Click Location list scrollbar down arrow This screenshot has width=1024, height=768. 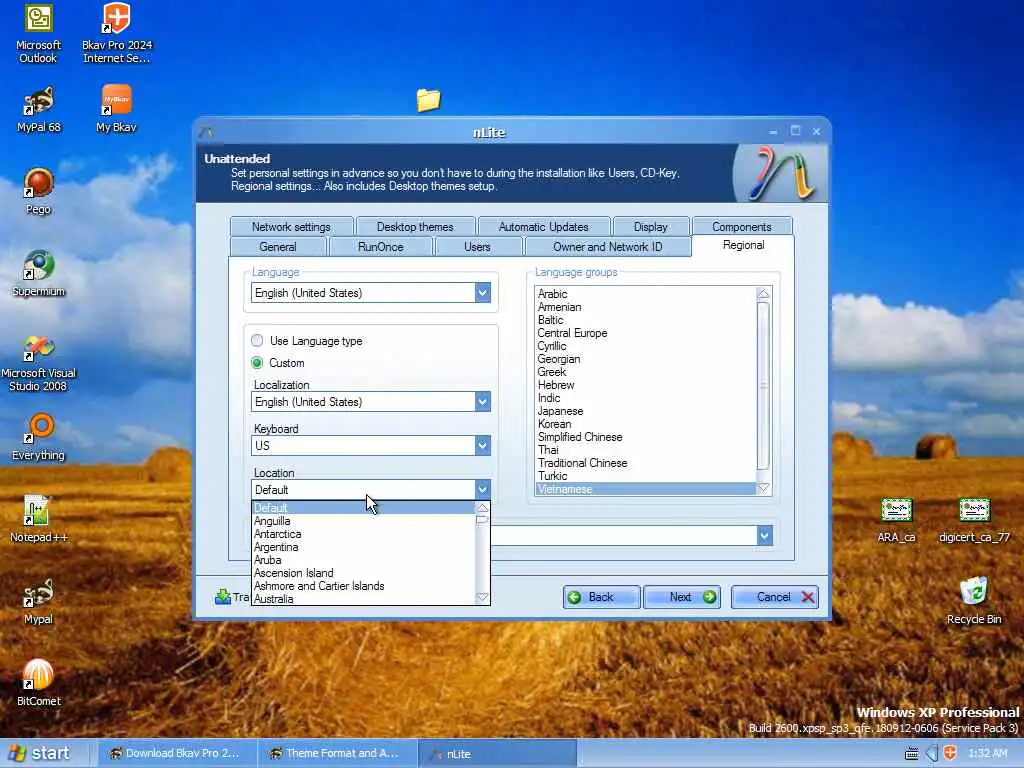pyautogui.click(x=482, y=597)
